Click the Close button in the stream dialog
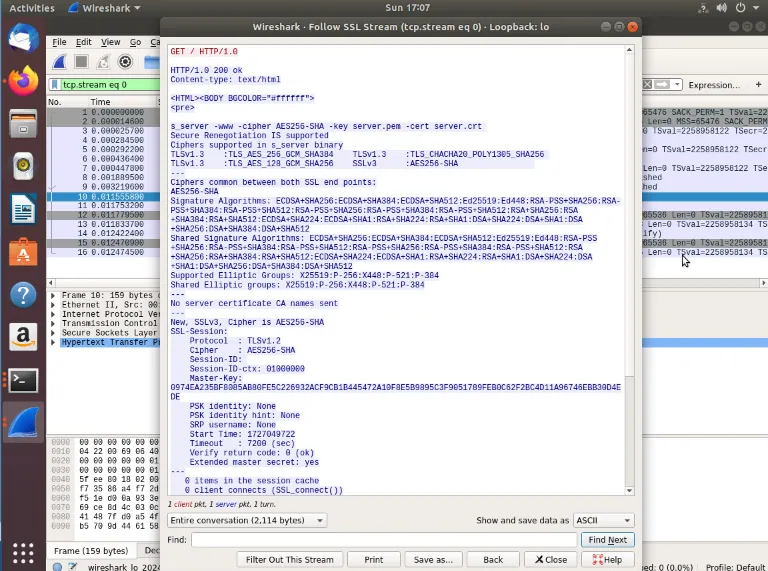The width and height of the screenshot is (768, 571). 551,560
